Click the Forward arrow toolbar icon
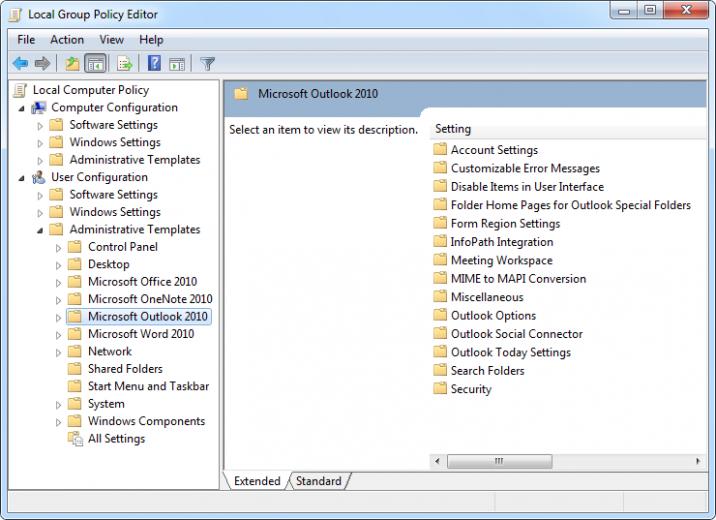 pos(42,63)
